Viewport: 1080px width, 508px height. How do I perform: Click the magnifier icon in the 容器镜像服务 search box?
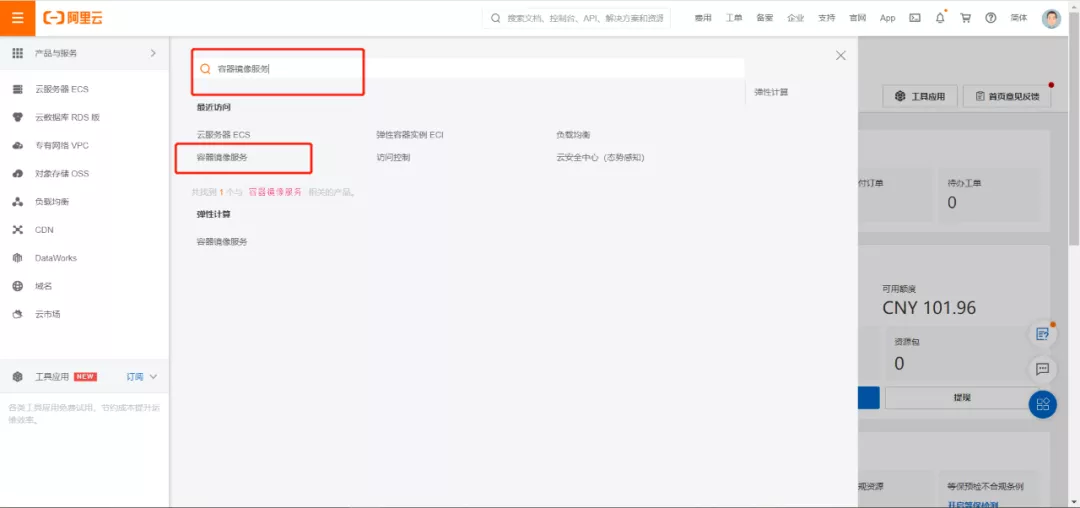pyautogui.click(x=205, y=69)
